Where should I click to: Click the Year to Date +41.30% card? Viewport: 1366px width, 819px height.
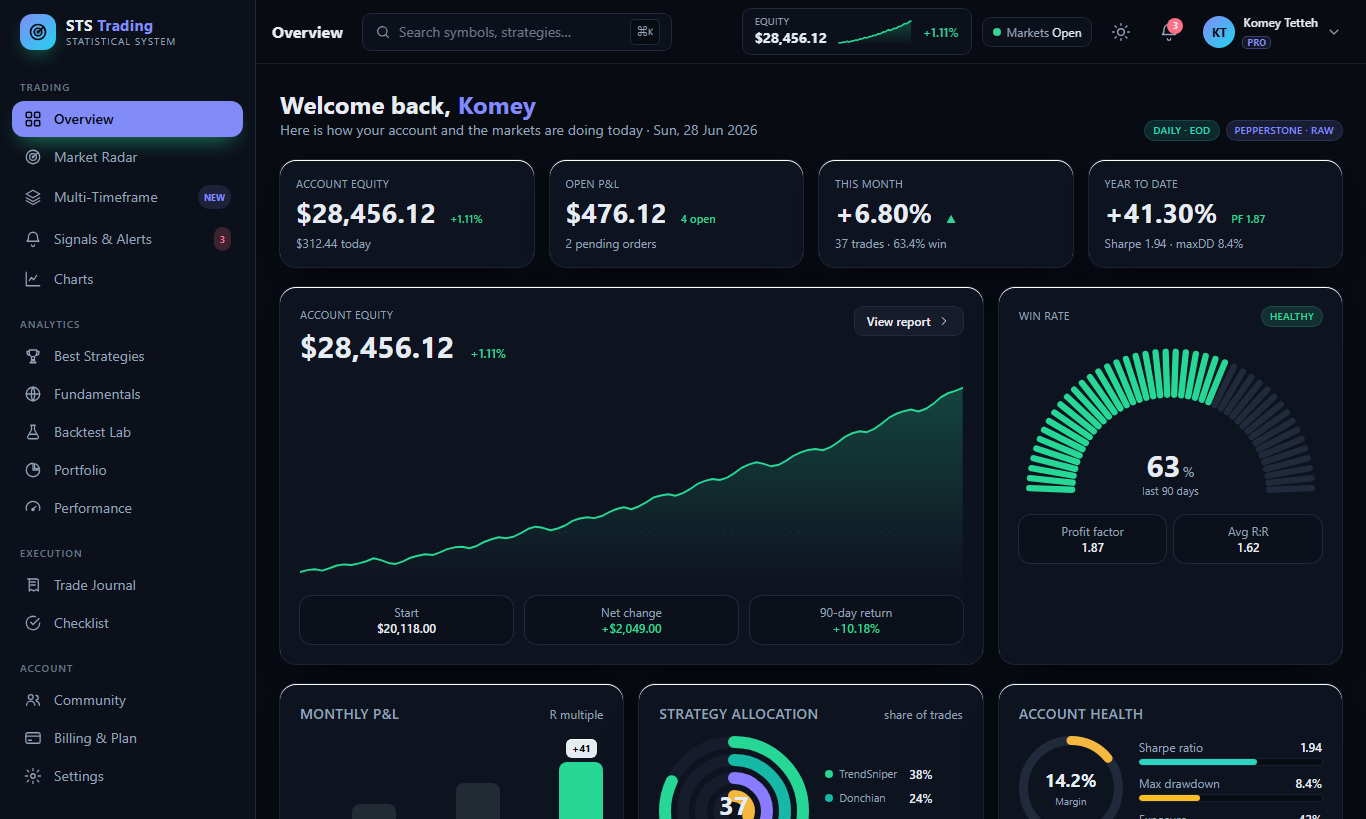[x=1215, y=214]
